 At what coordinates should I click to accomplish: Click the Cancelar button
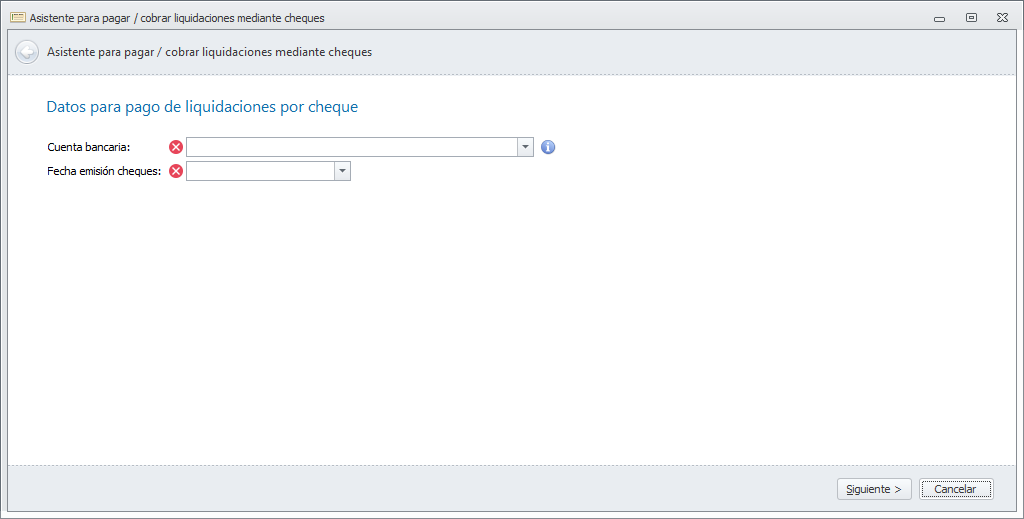click(x=956, y=489)
